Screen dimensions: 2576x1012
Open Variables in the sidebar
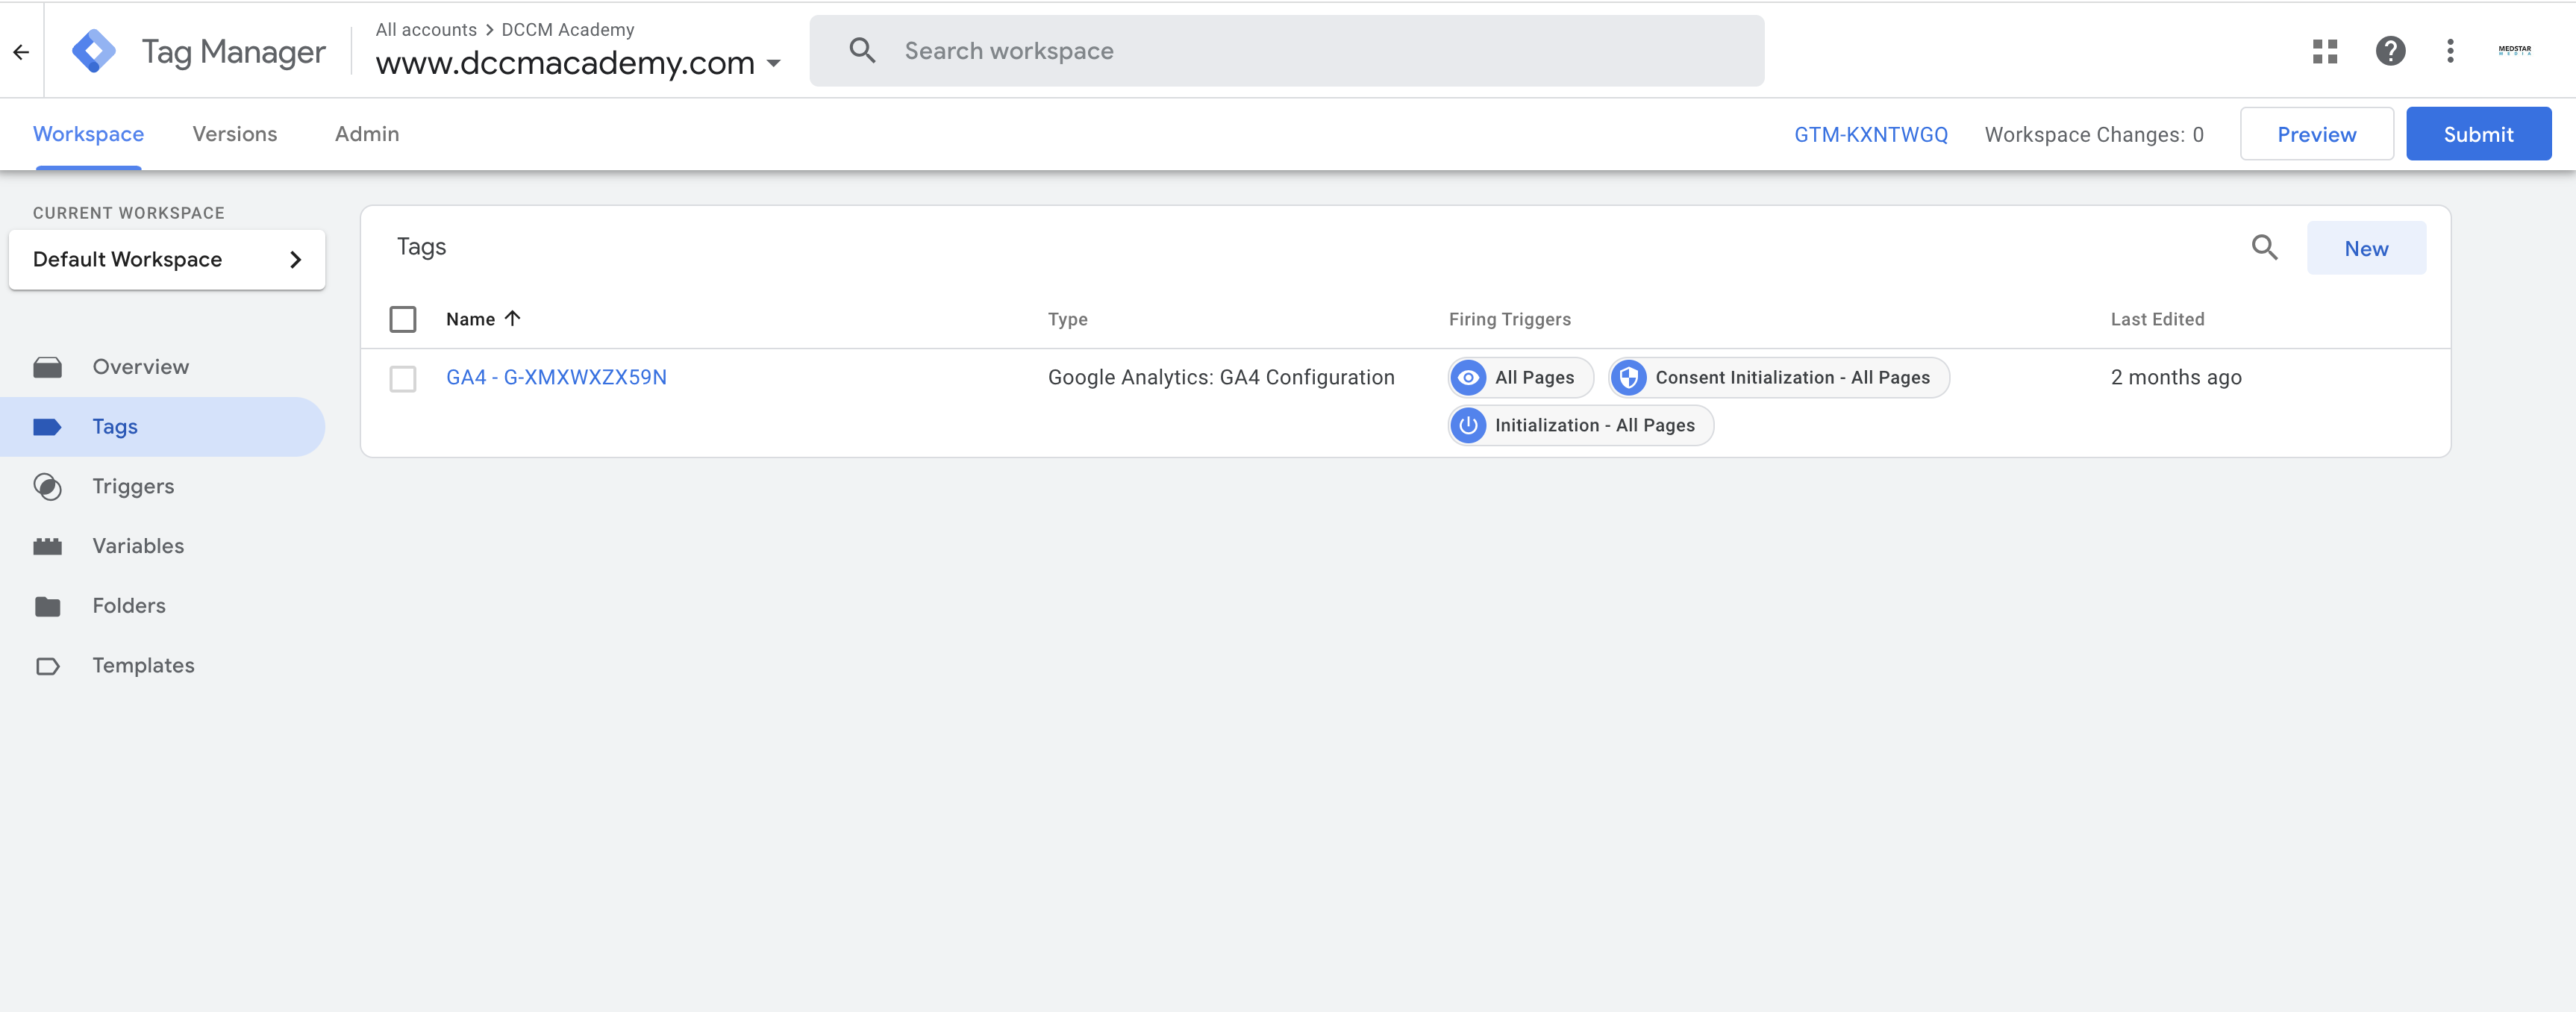[x=138, y=546]
